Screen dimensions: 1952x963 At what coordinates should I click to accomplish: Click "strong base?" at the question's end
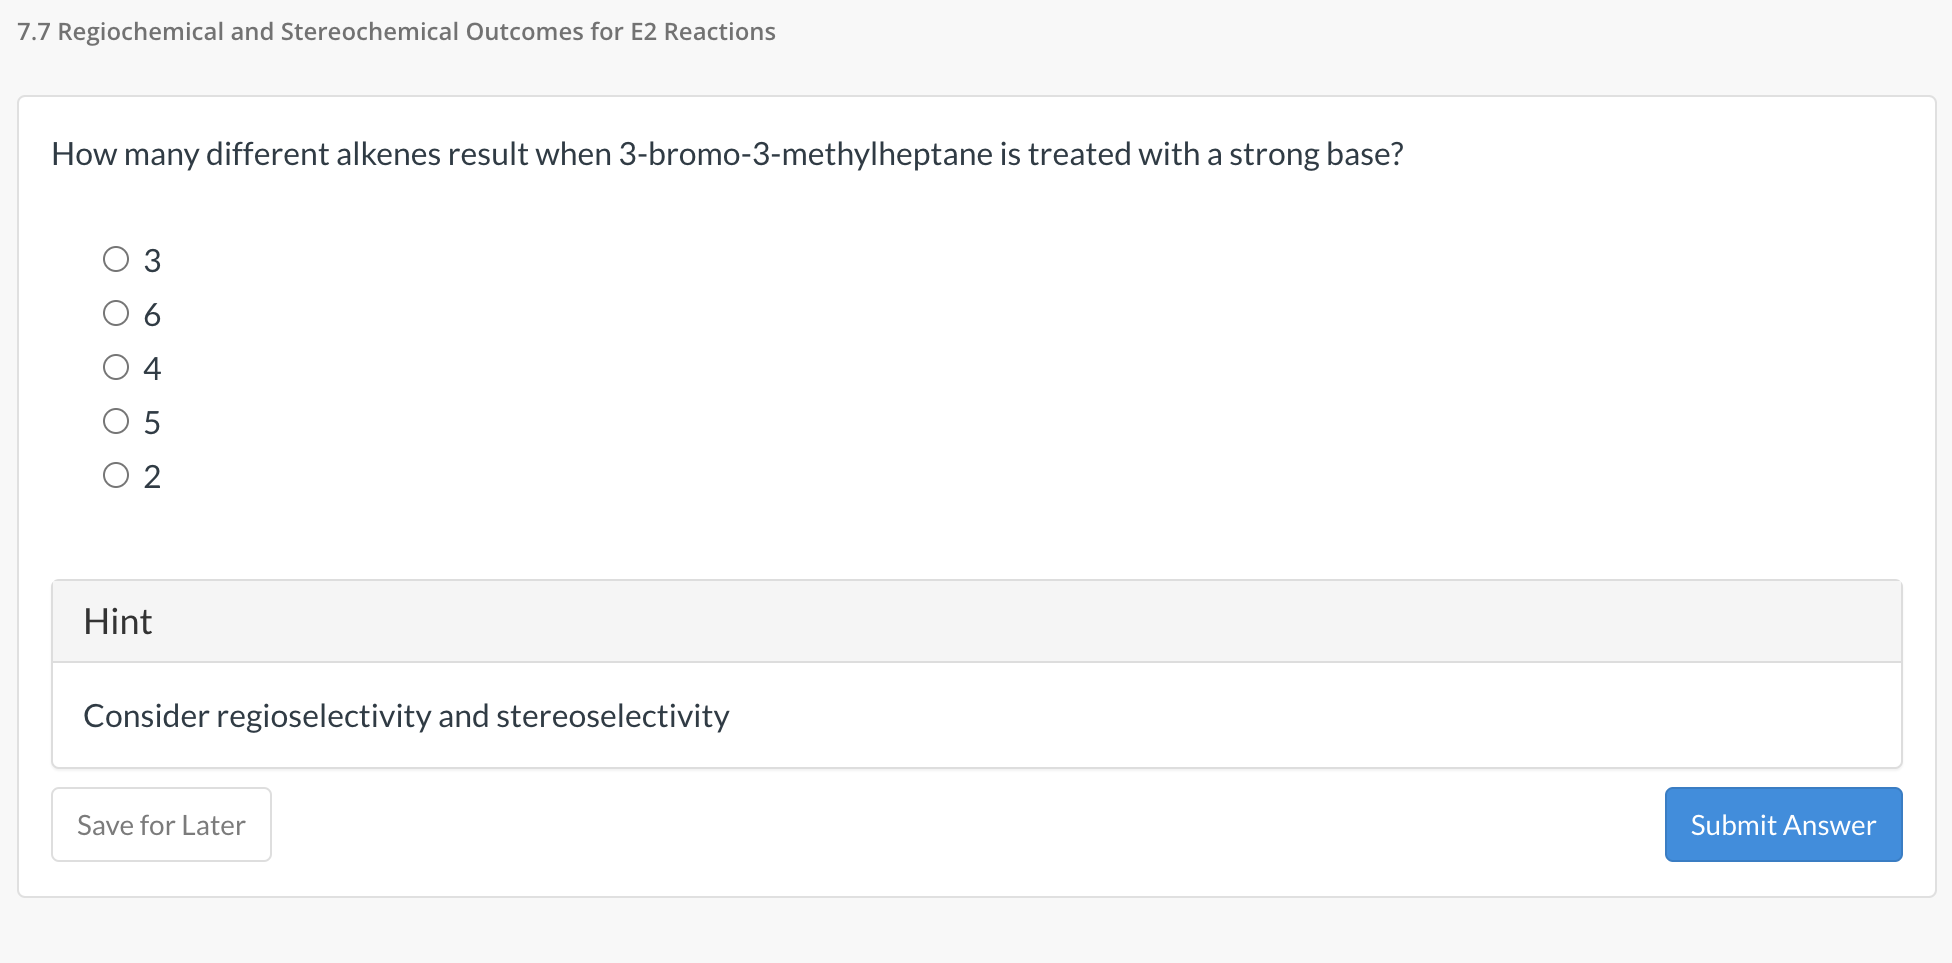click(1316, 154)
